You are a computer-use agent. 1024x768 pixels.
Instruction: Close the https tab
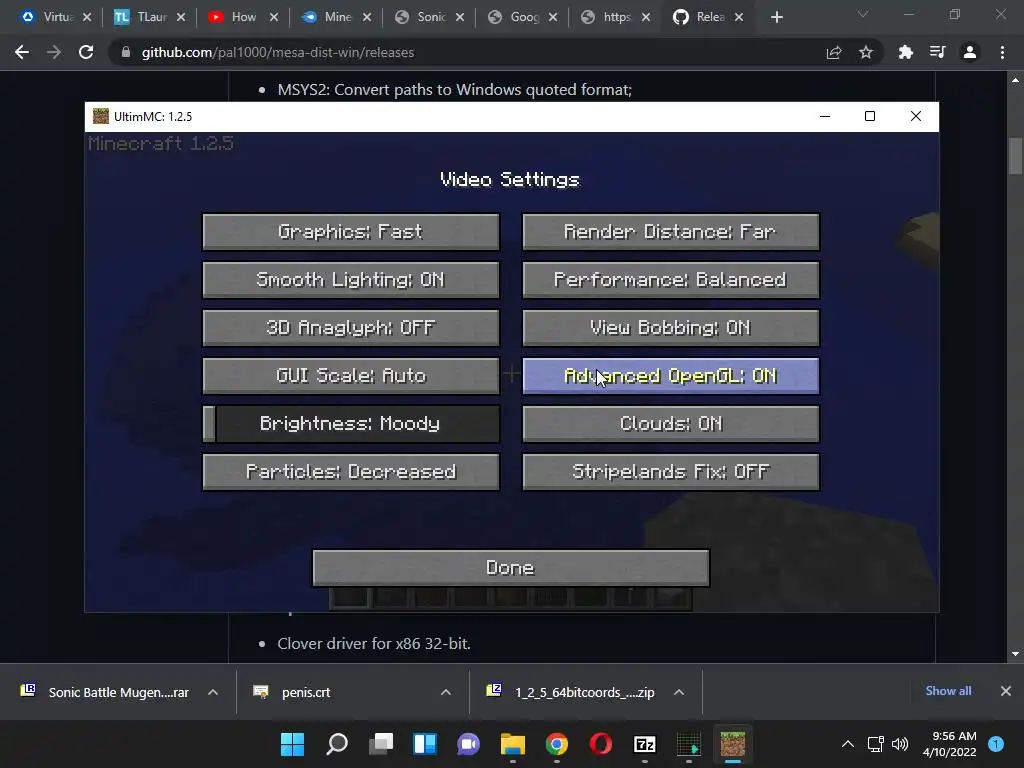click(x=646, y=17)
